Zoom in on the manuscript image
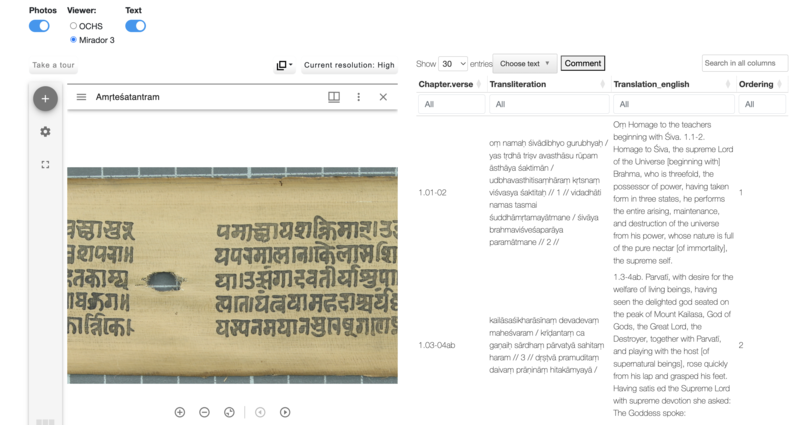Image resolution: width=800 pixels, height=425 pixels. pos(180,412)
